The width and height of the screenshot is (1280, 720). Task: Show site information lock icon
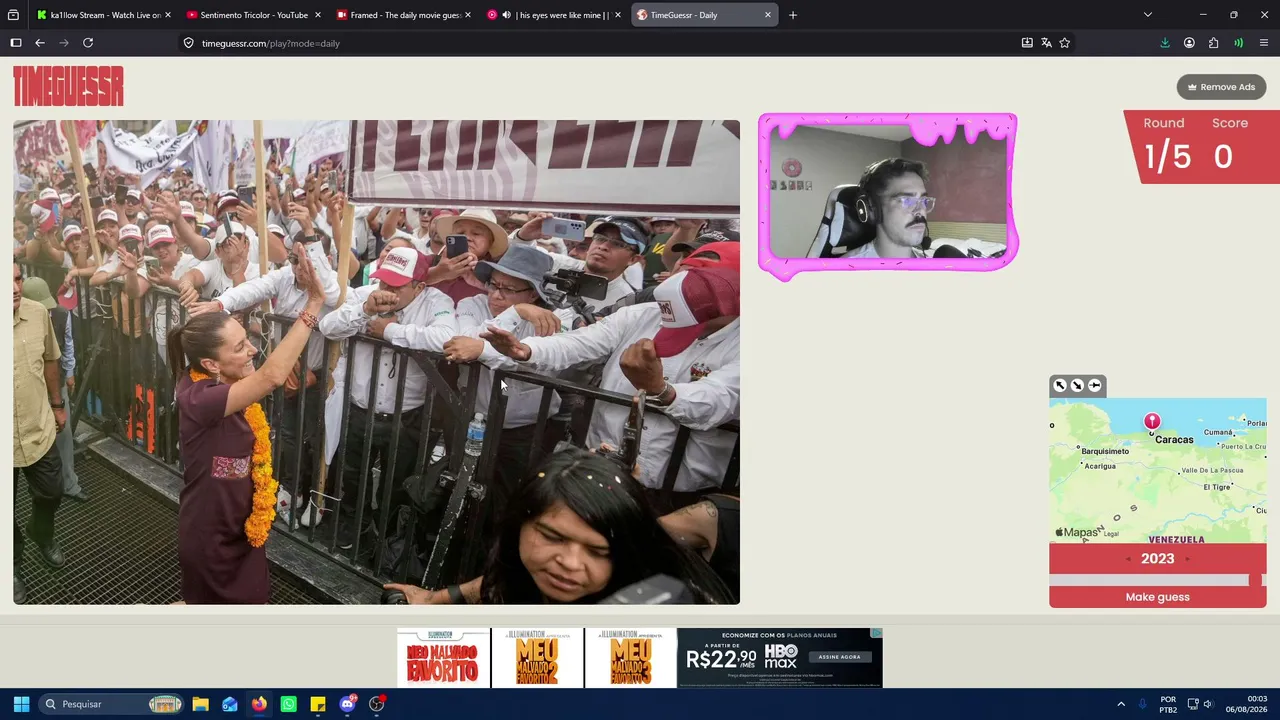click(188, 43)
